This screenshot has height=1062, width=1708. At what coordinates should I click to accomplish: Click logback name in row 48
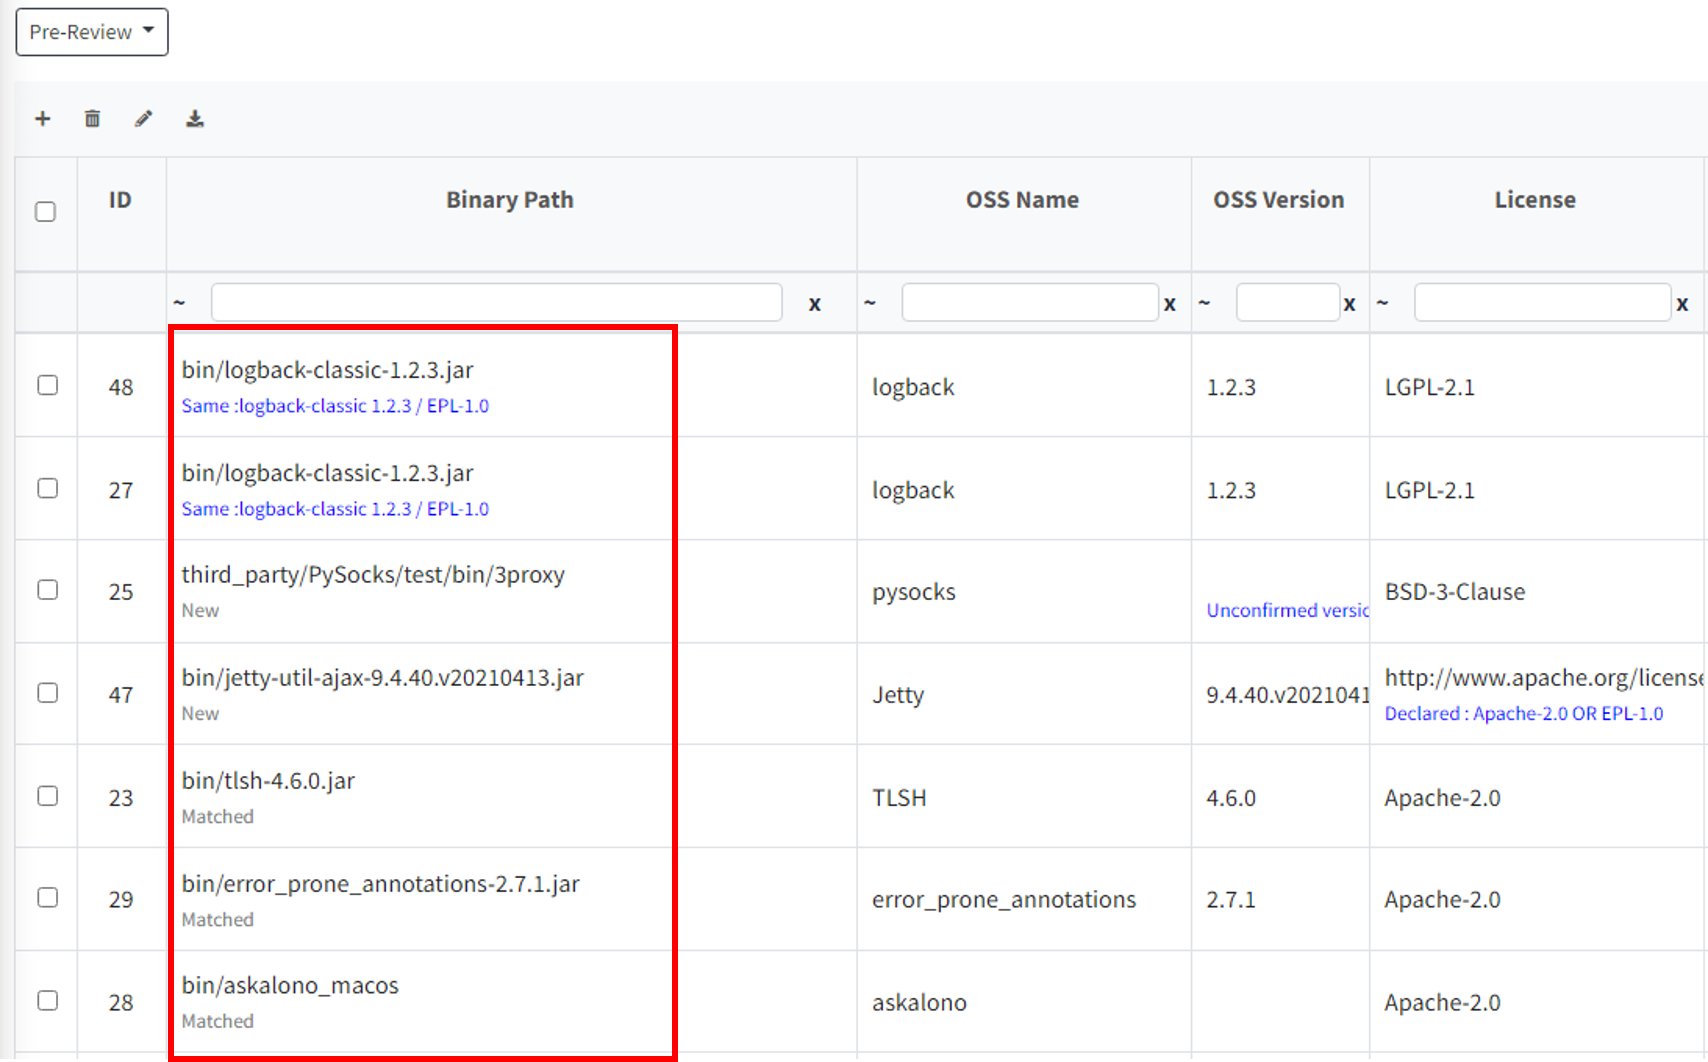coord(913,388)
